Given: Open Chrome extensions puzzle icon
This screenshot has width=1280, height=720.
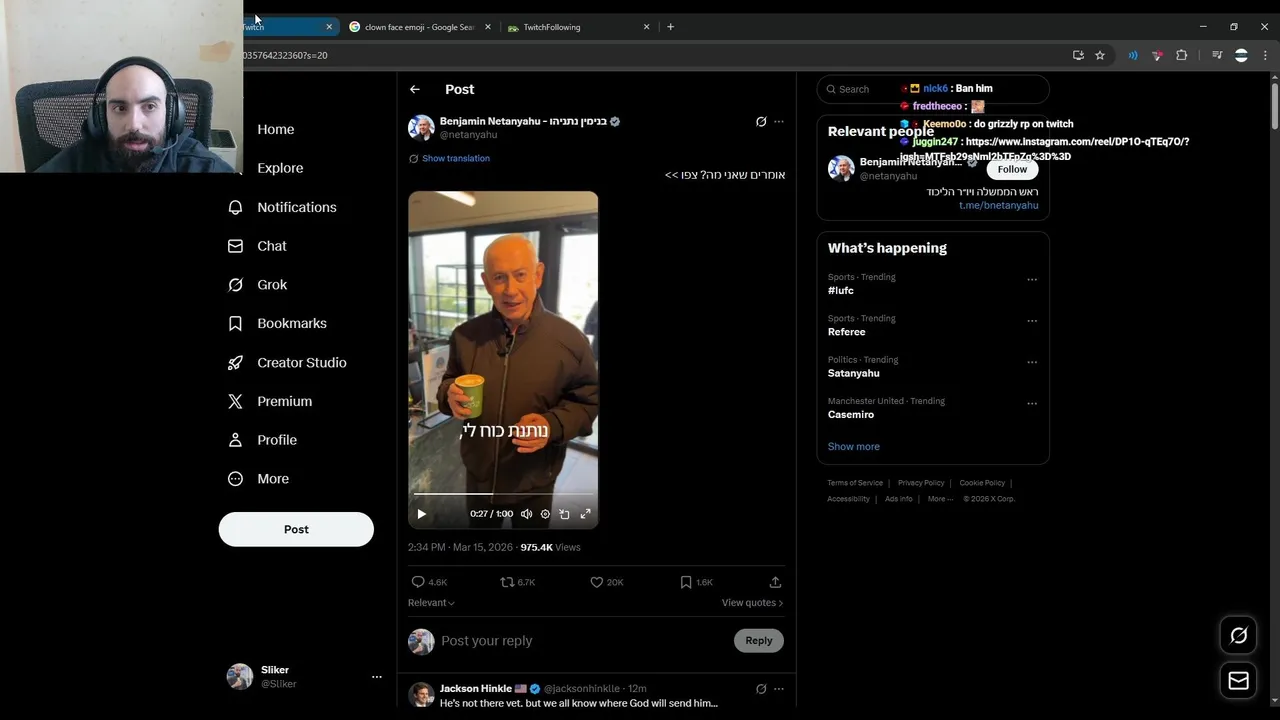Looking at the screenshot, I should point(1181,55).
